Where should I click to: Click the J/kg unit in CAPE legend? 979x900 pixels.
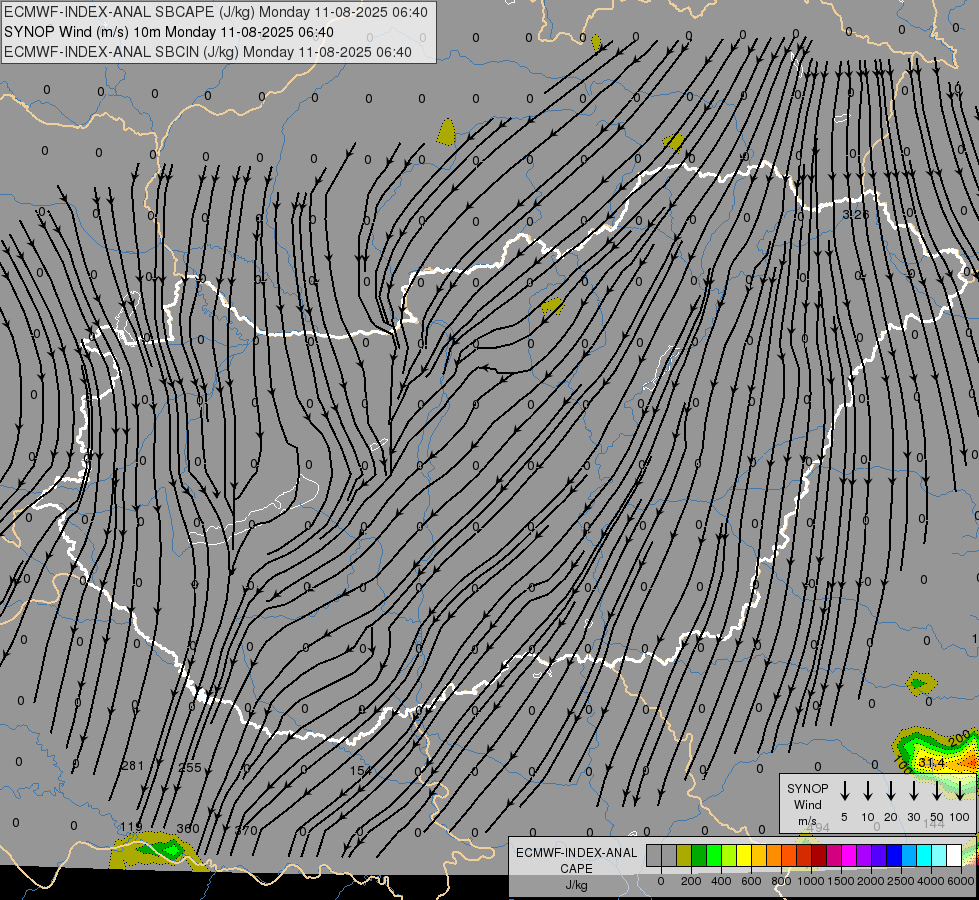click(x=576, y=885)
